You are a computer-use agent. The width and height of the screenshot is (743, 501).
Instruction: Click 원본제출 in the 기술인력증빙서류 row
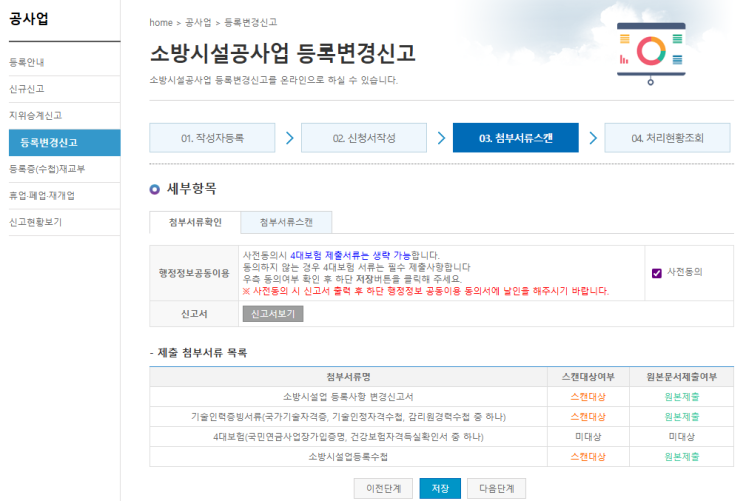(x=681, y=417)
